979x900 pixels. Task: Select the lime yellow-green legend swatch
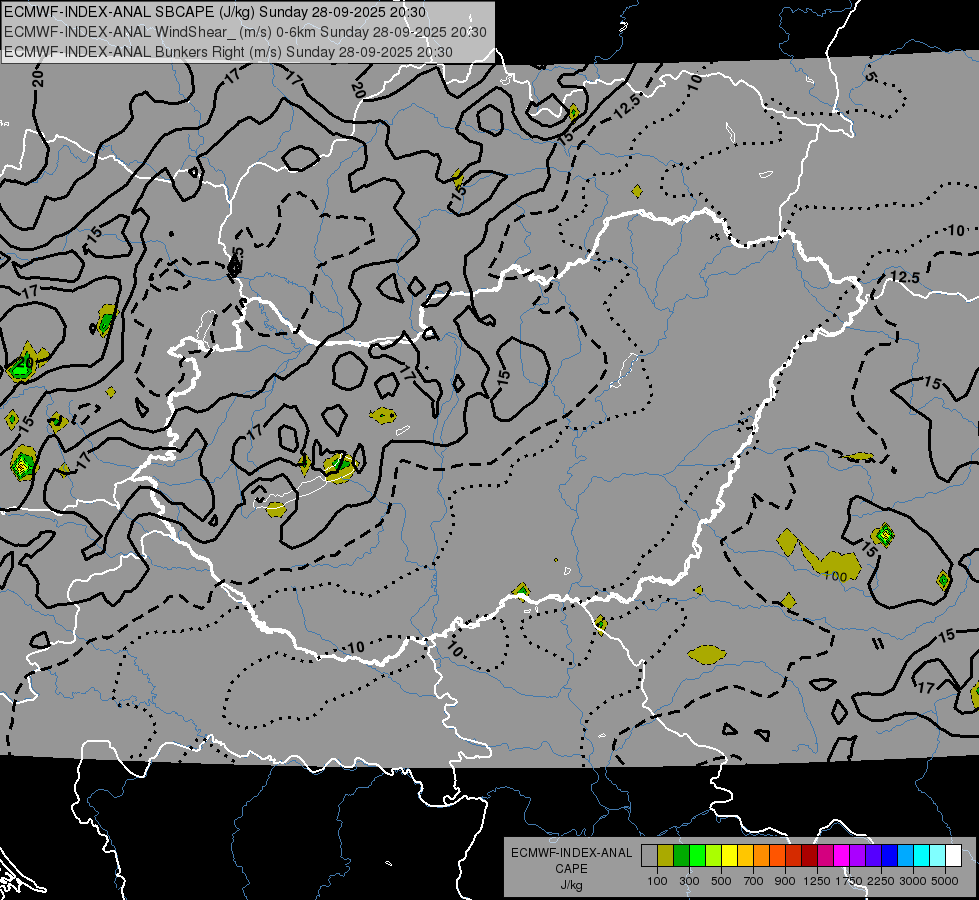pos(714,856)
